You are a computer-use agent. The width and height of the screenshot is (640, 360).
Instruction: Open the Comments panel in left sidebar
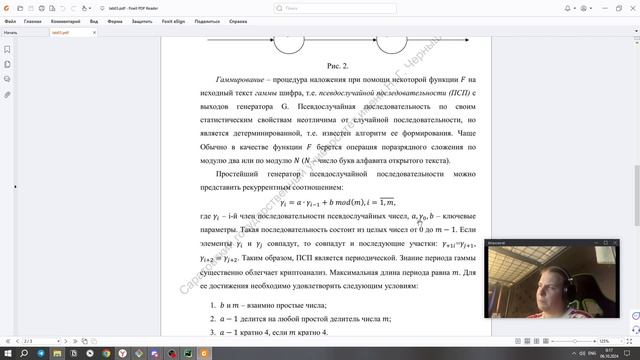coord(7,79)
